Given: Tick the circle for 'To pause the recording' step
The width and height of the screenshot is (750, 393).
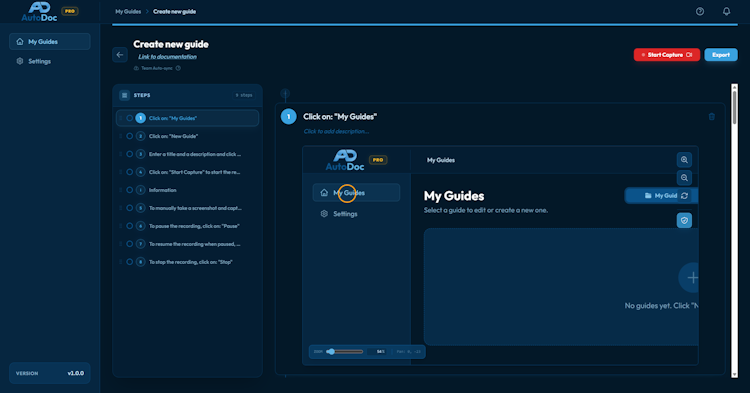Looking at the screenshot, I should pos(130,226).
